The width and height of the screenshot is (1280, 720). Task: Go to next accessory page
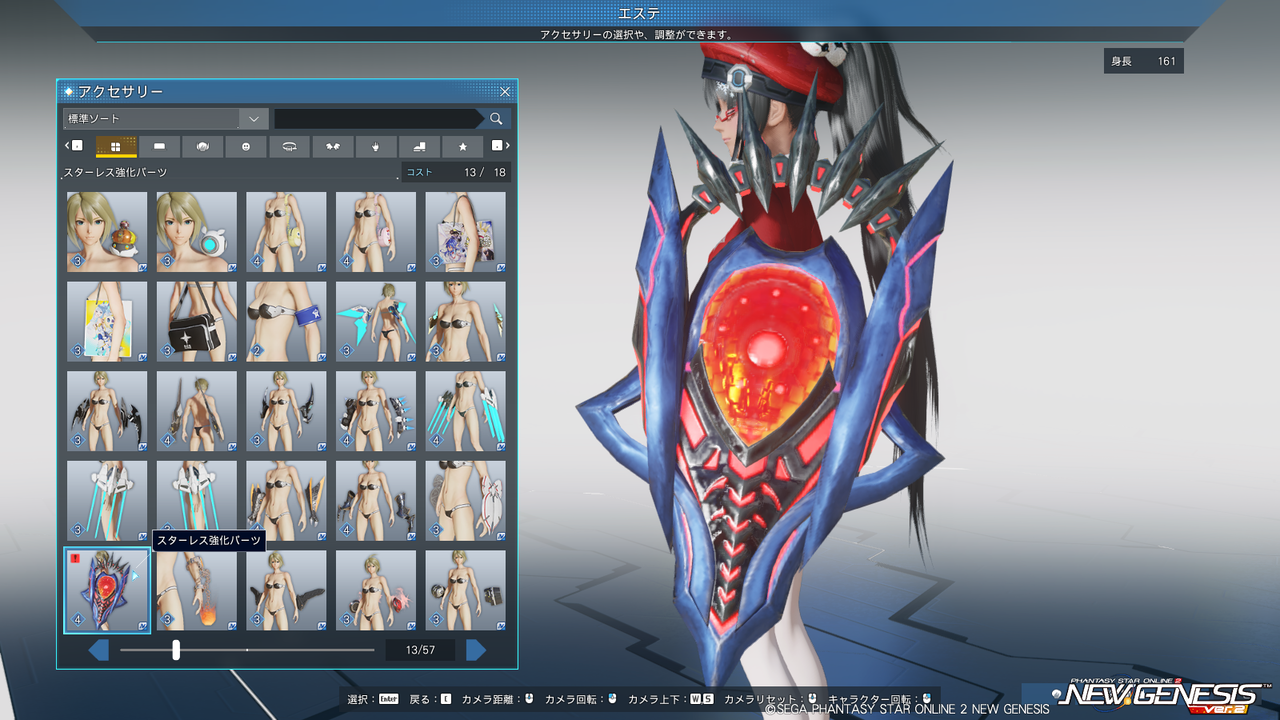tap(476, 650)
